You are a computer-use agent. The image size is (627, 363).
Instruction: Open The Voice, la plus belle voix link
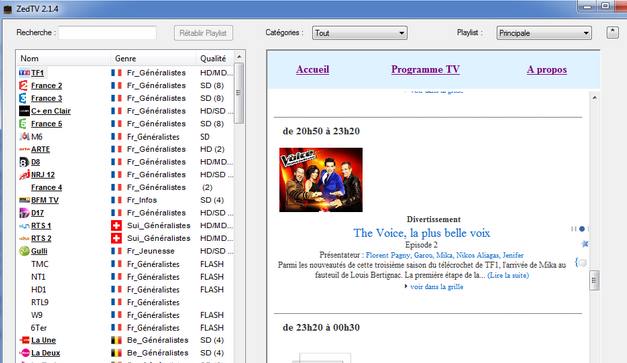[x=421, y=233]
